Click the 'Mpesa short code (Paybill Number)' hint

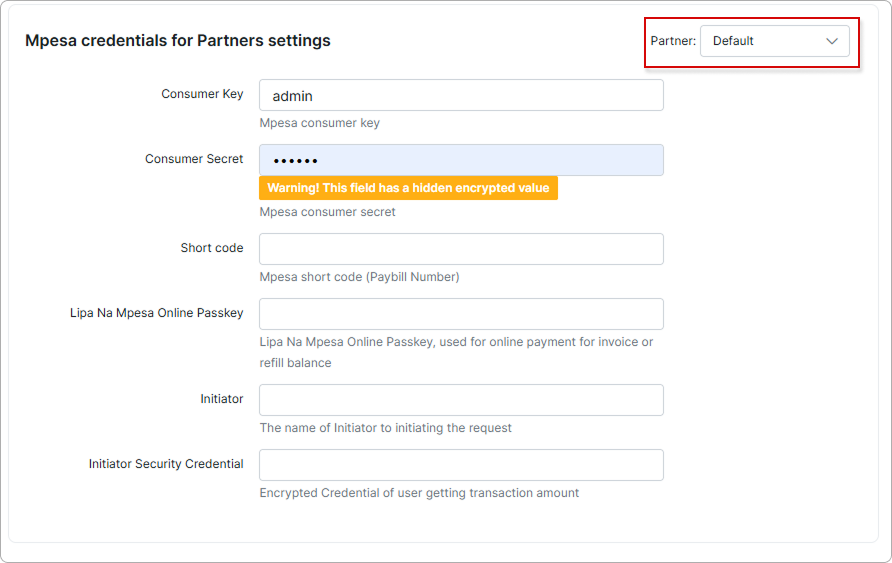click(x=360, y=277)
